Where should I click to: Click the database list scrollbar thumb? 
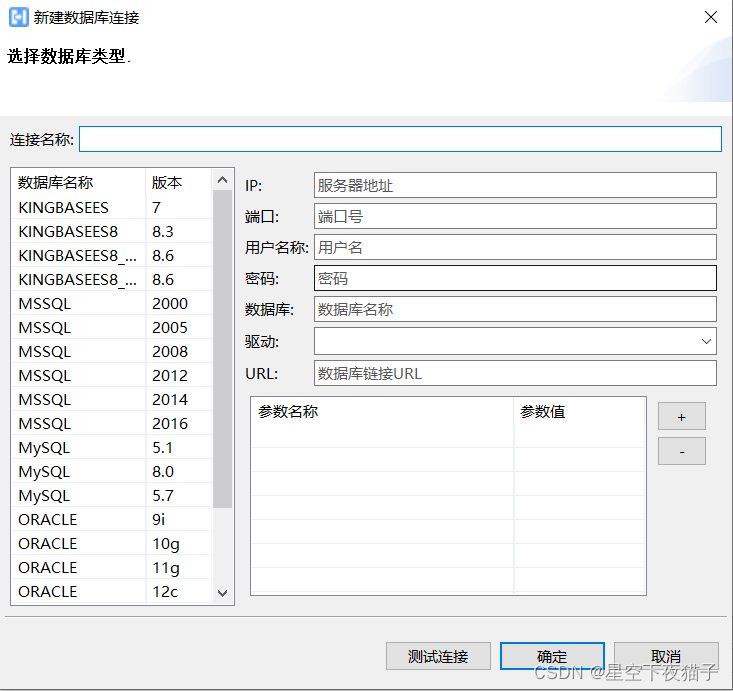coord(223,349)
